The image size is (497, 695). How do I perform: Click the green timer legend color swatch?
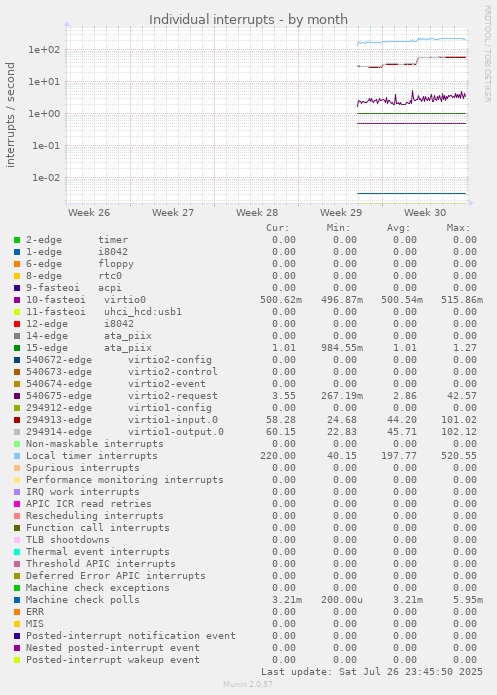tap(17, 240)
